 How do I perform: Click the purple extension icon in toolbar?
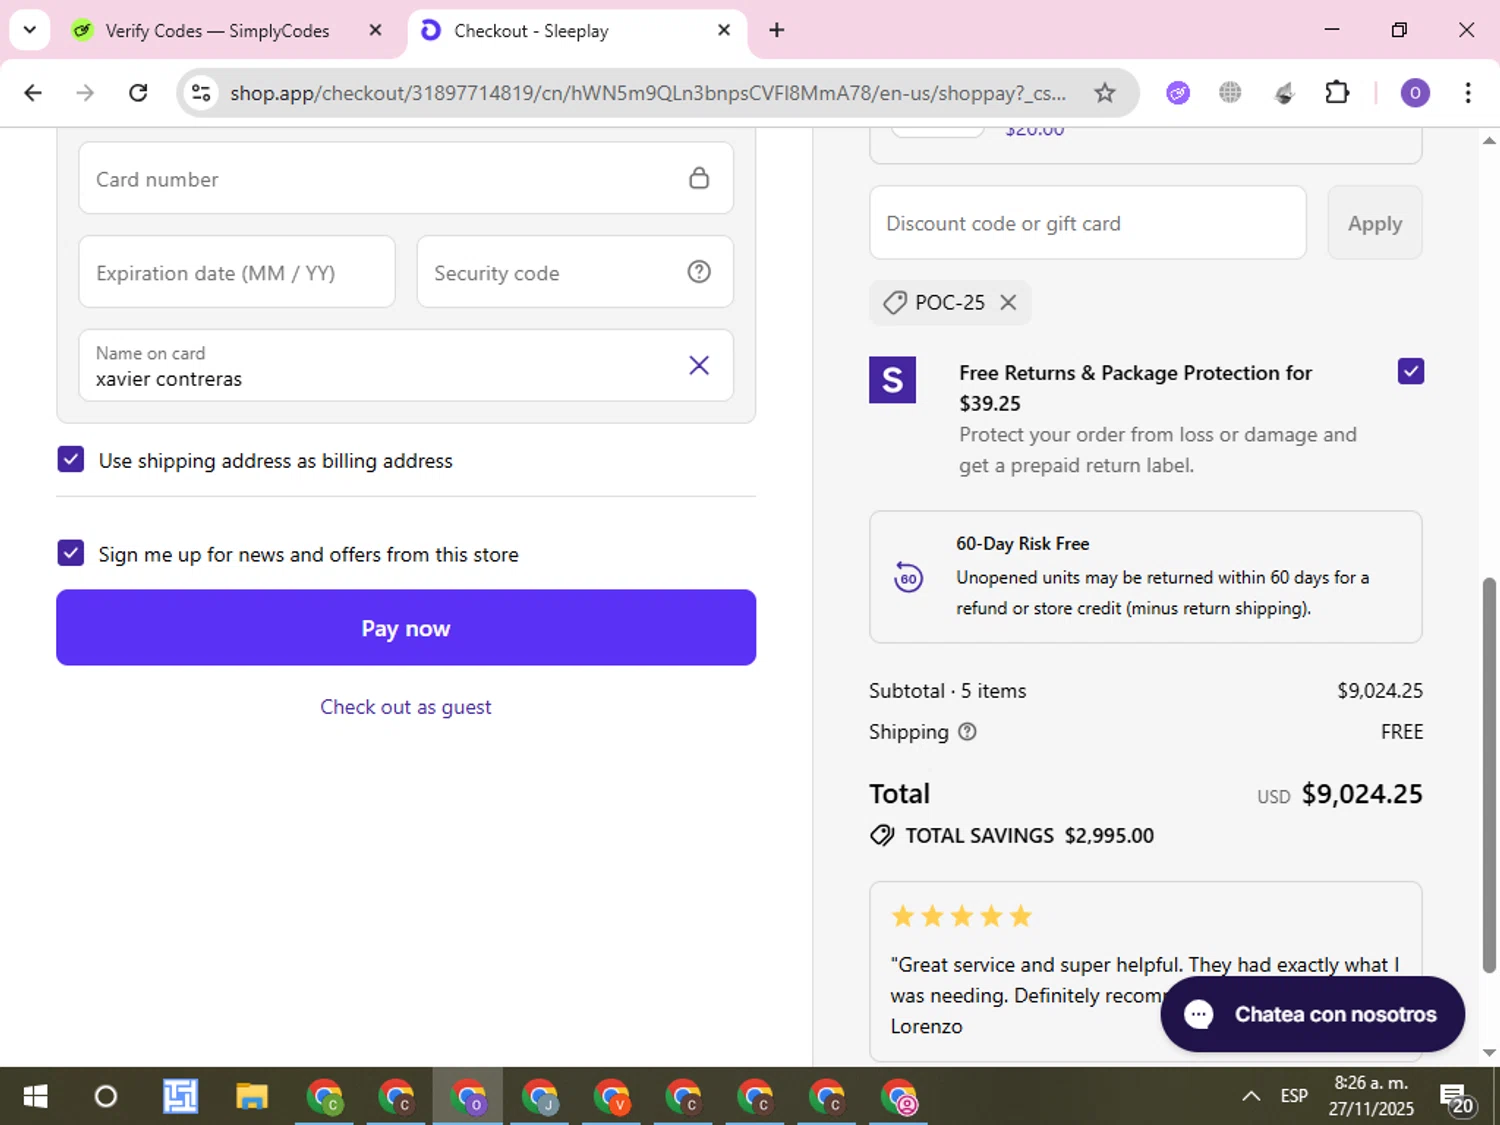(x=1178, y=93)
